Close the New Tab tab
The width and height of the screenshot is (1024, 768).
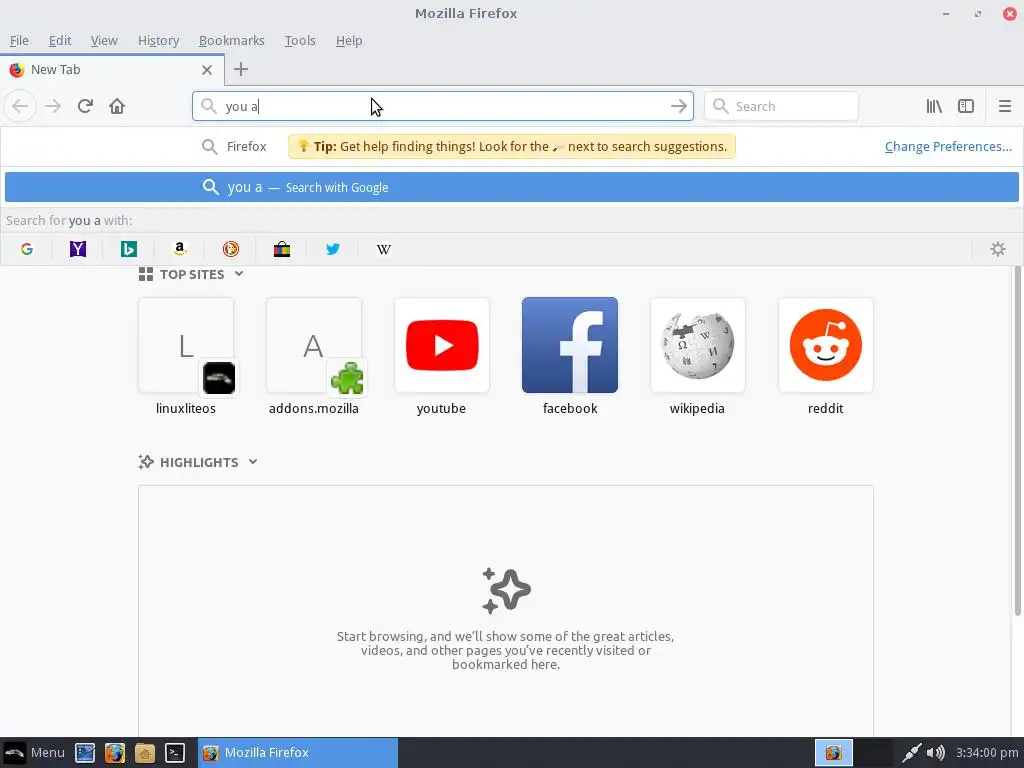click(x=206, y=70)
